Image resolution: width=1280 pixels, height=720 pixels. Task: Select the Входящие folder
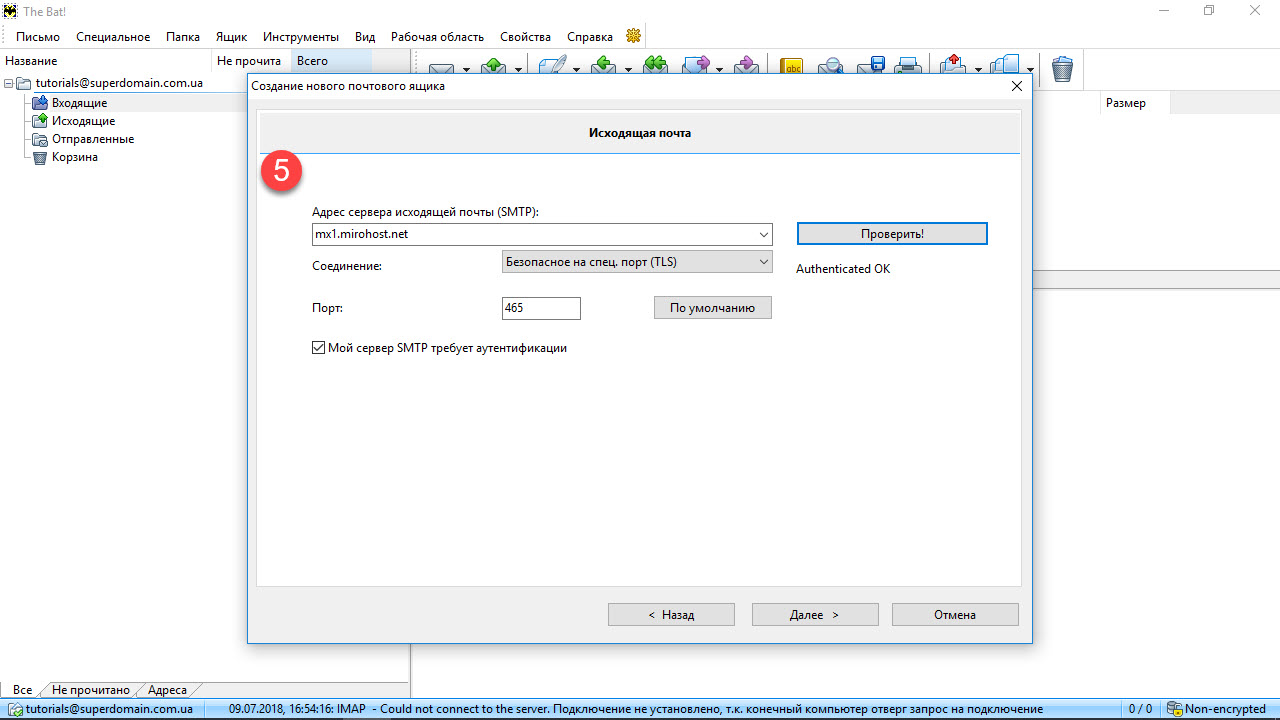click(79, 103)
